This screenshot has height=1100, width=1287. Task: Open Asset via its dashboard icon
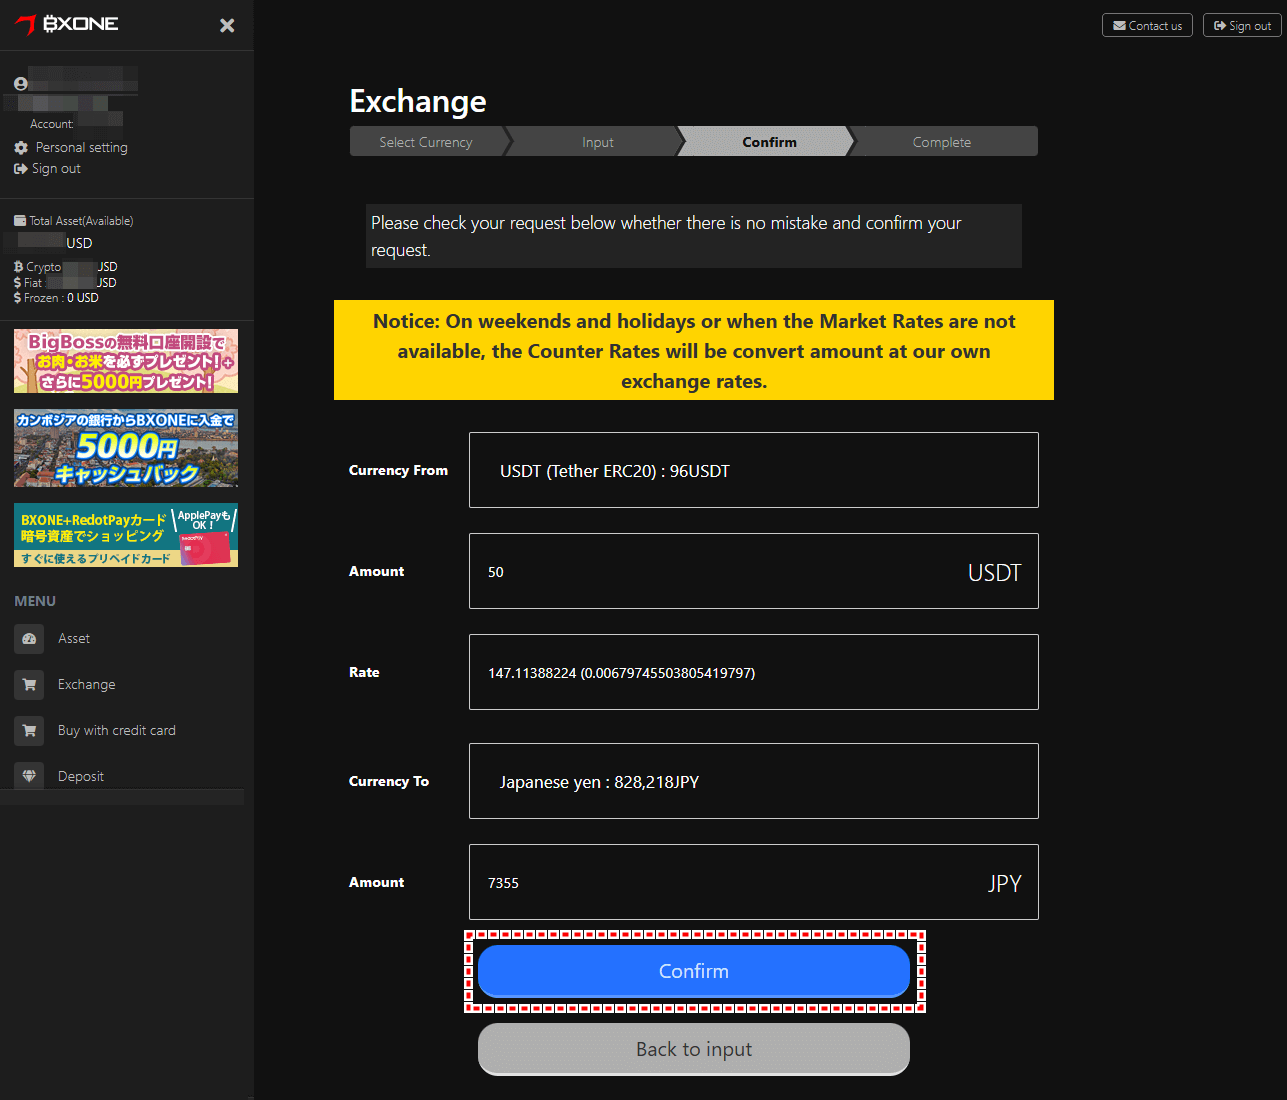(x=29, y=638)
